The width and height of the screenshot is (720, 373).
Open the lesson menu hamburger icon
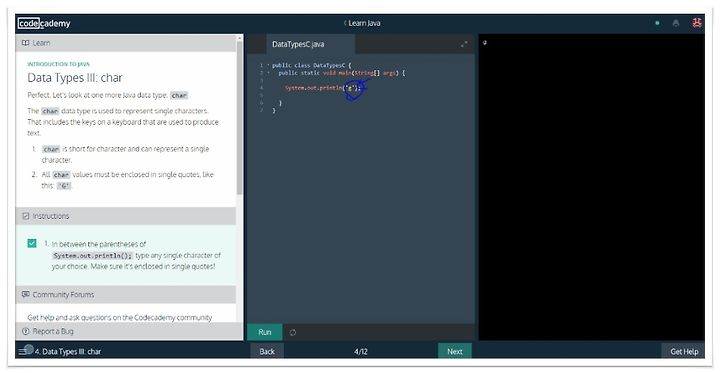click(x=23, y=351)
